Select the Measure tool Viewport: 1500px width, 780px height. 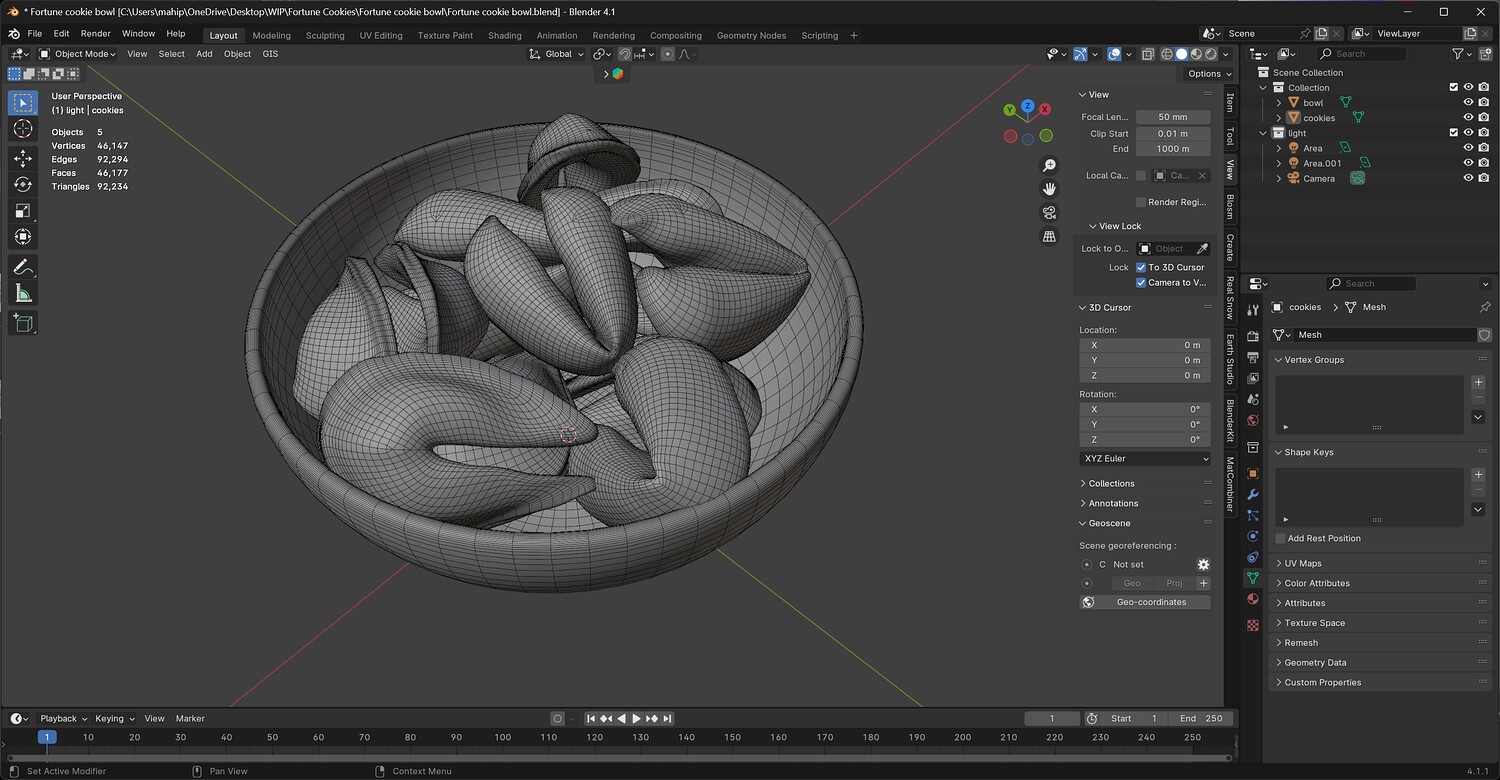click(x=23, y=293)
